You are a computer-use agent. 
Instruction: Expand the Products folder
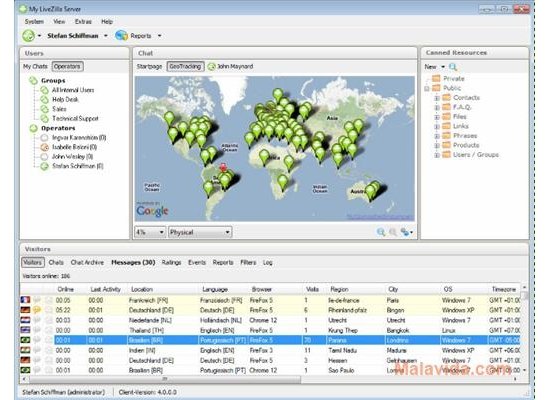(437, 146)
